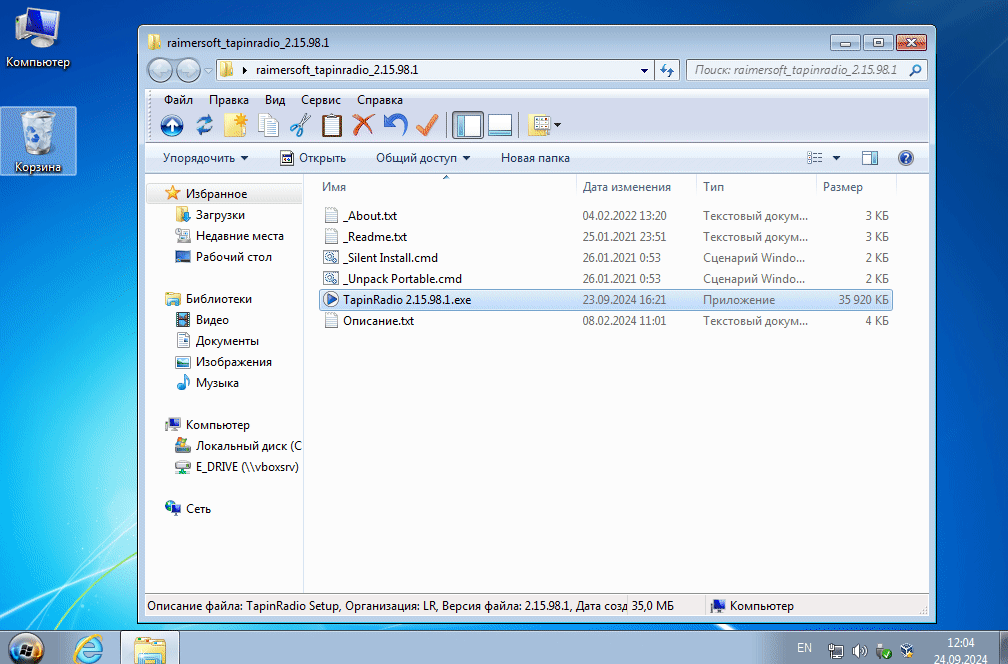Select the Описание.txt file

tap(606, 321)
